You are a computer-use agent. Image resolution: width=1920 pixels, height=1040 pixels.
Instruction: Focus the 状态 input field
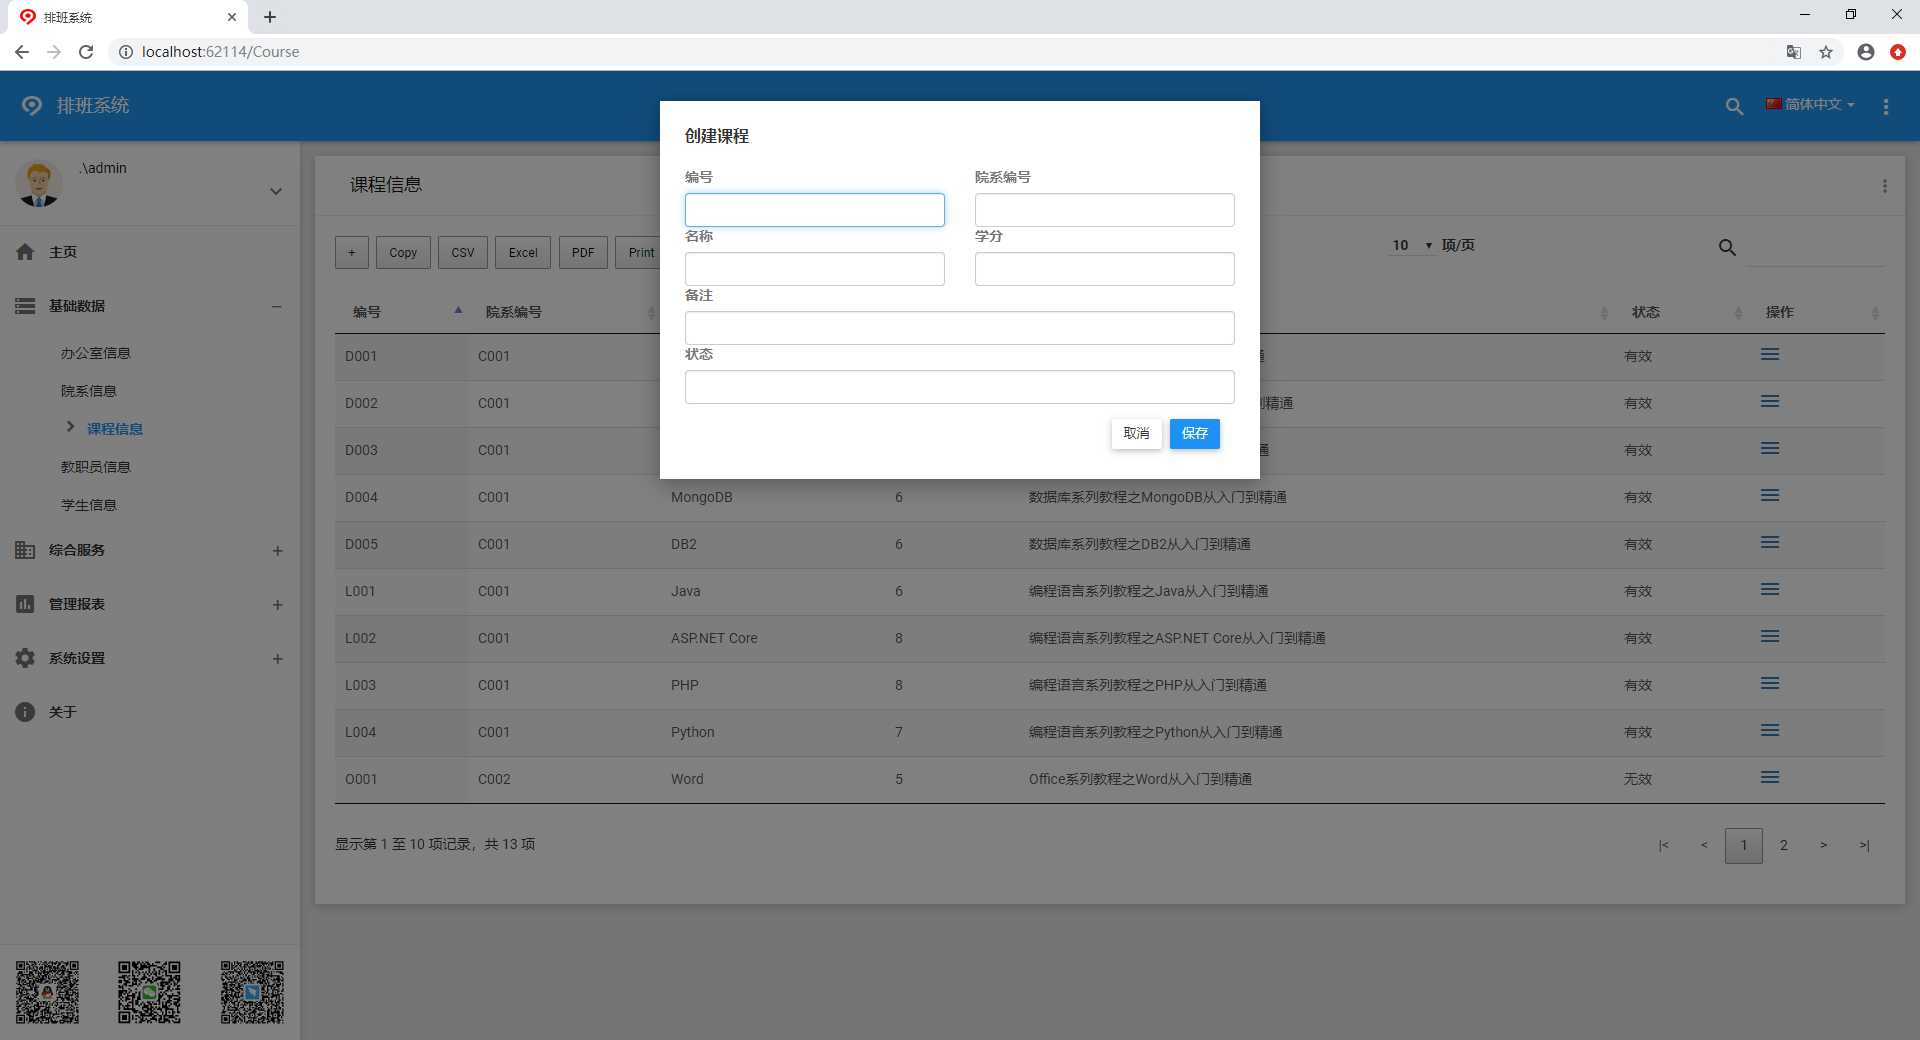(959, 387)
